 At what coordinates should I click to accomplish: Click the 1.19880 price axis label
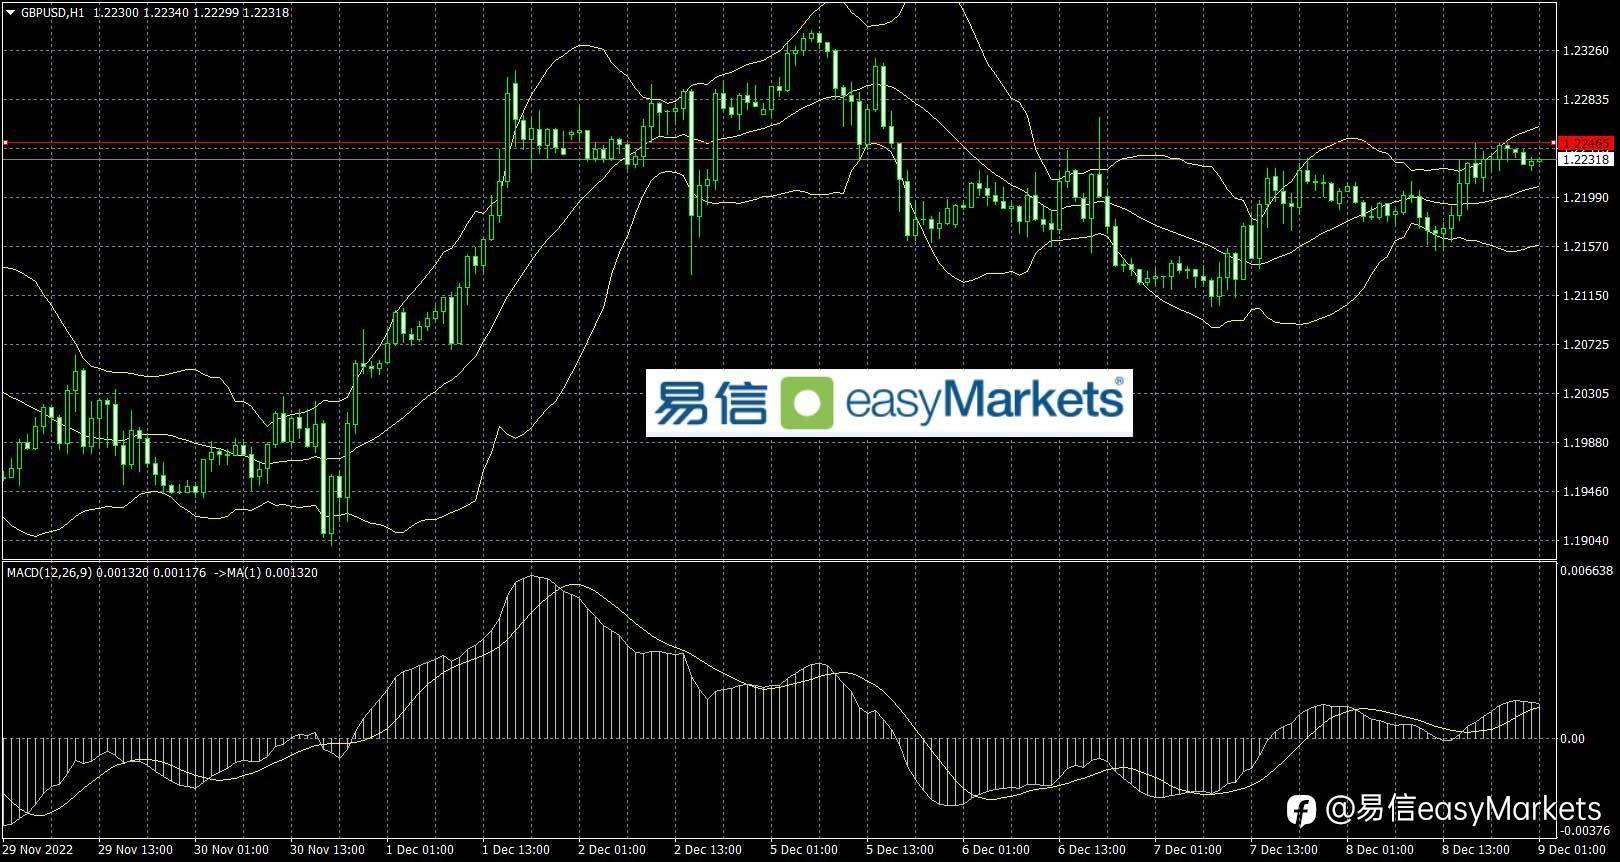coord(1585,443)
